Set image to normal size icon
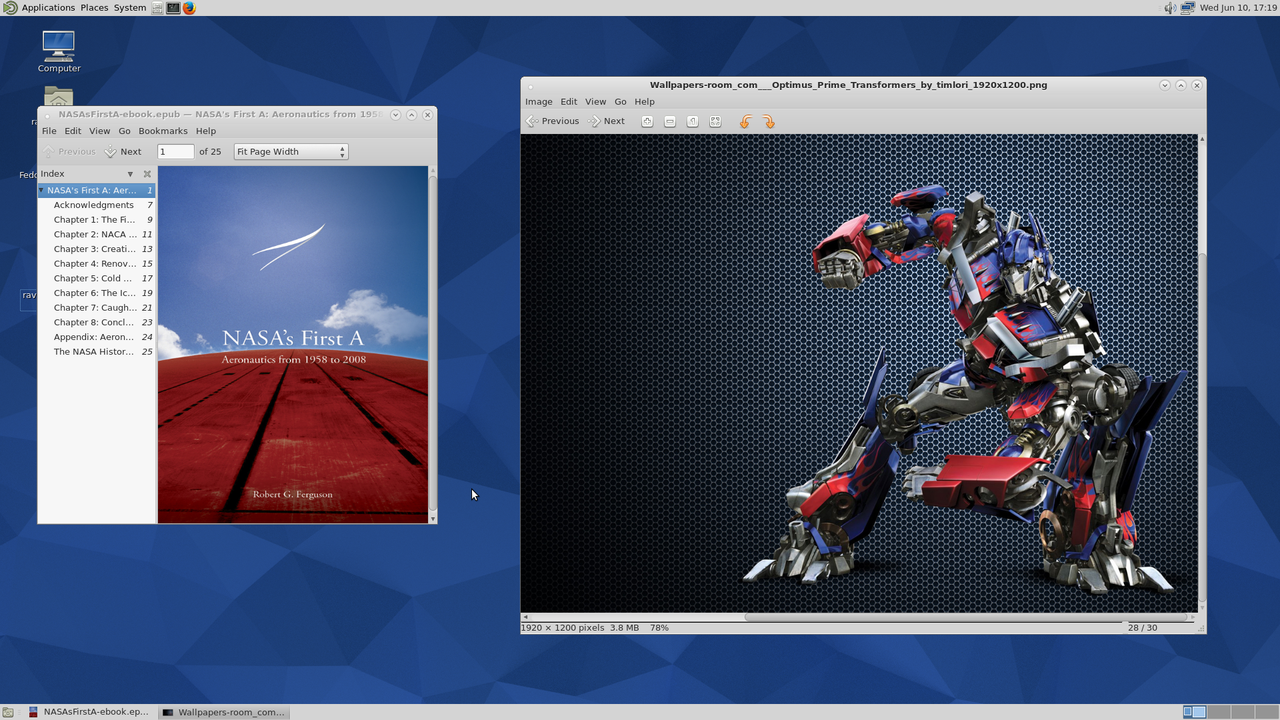The width and height of the screenshot is (1280, 720). click(692, 121)
